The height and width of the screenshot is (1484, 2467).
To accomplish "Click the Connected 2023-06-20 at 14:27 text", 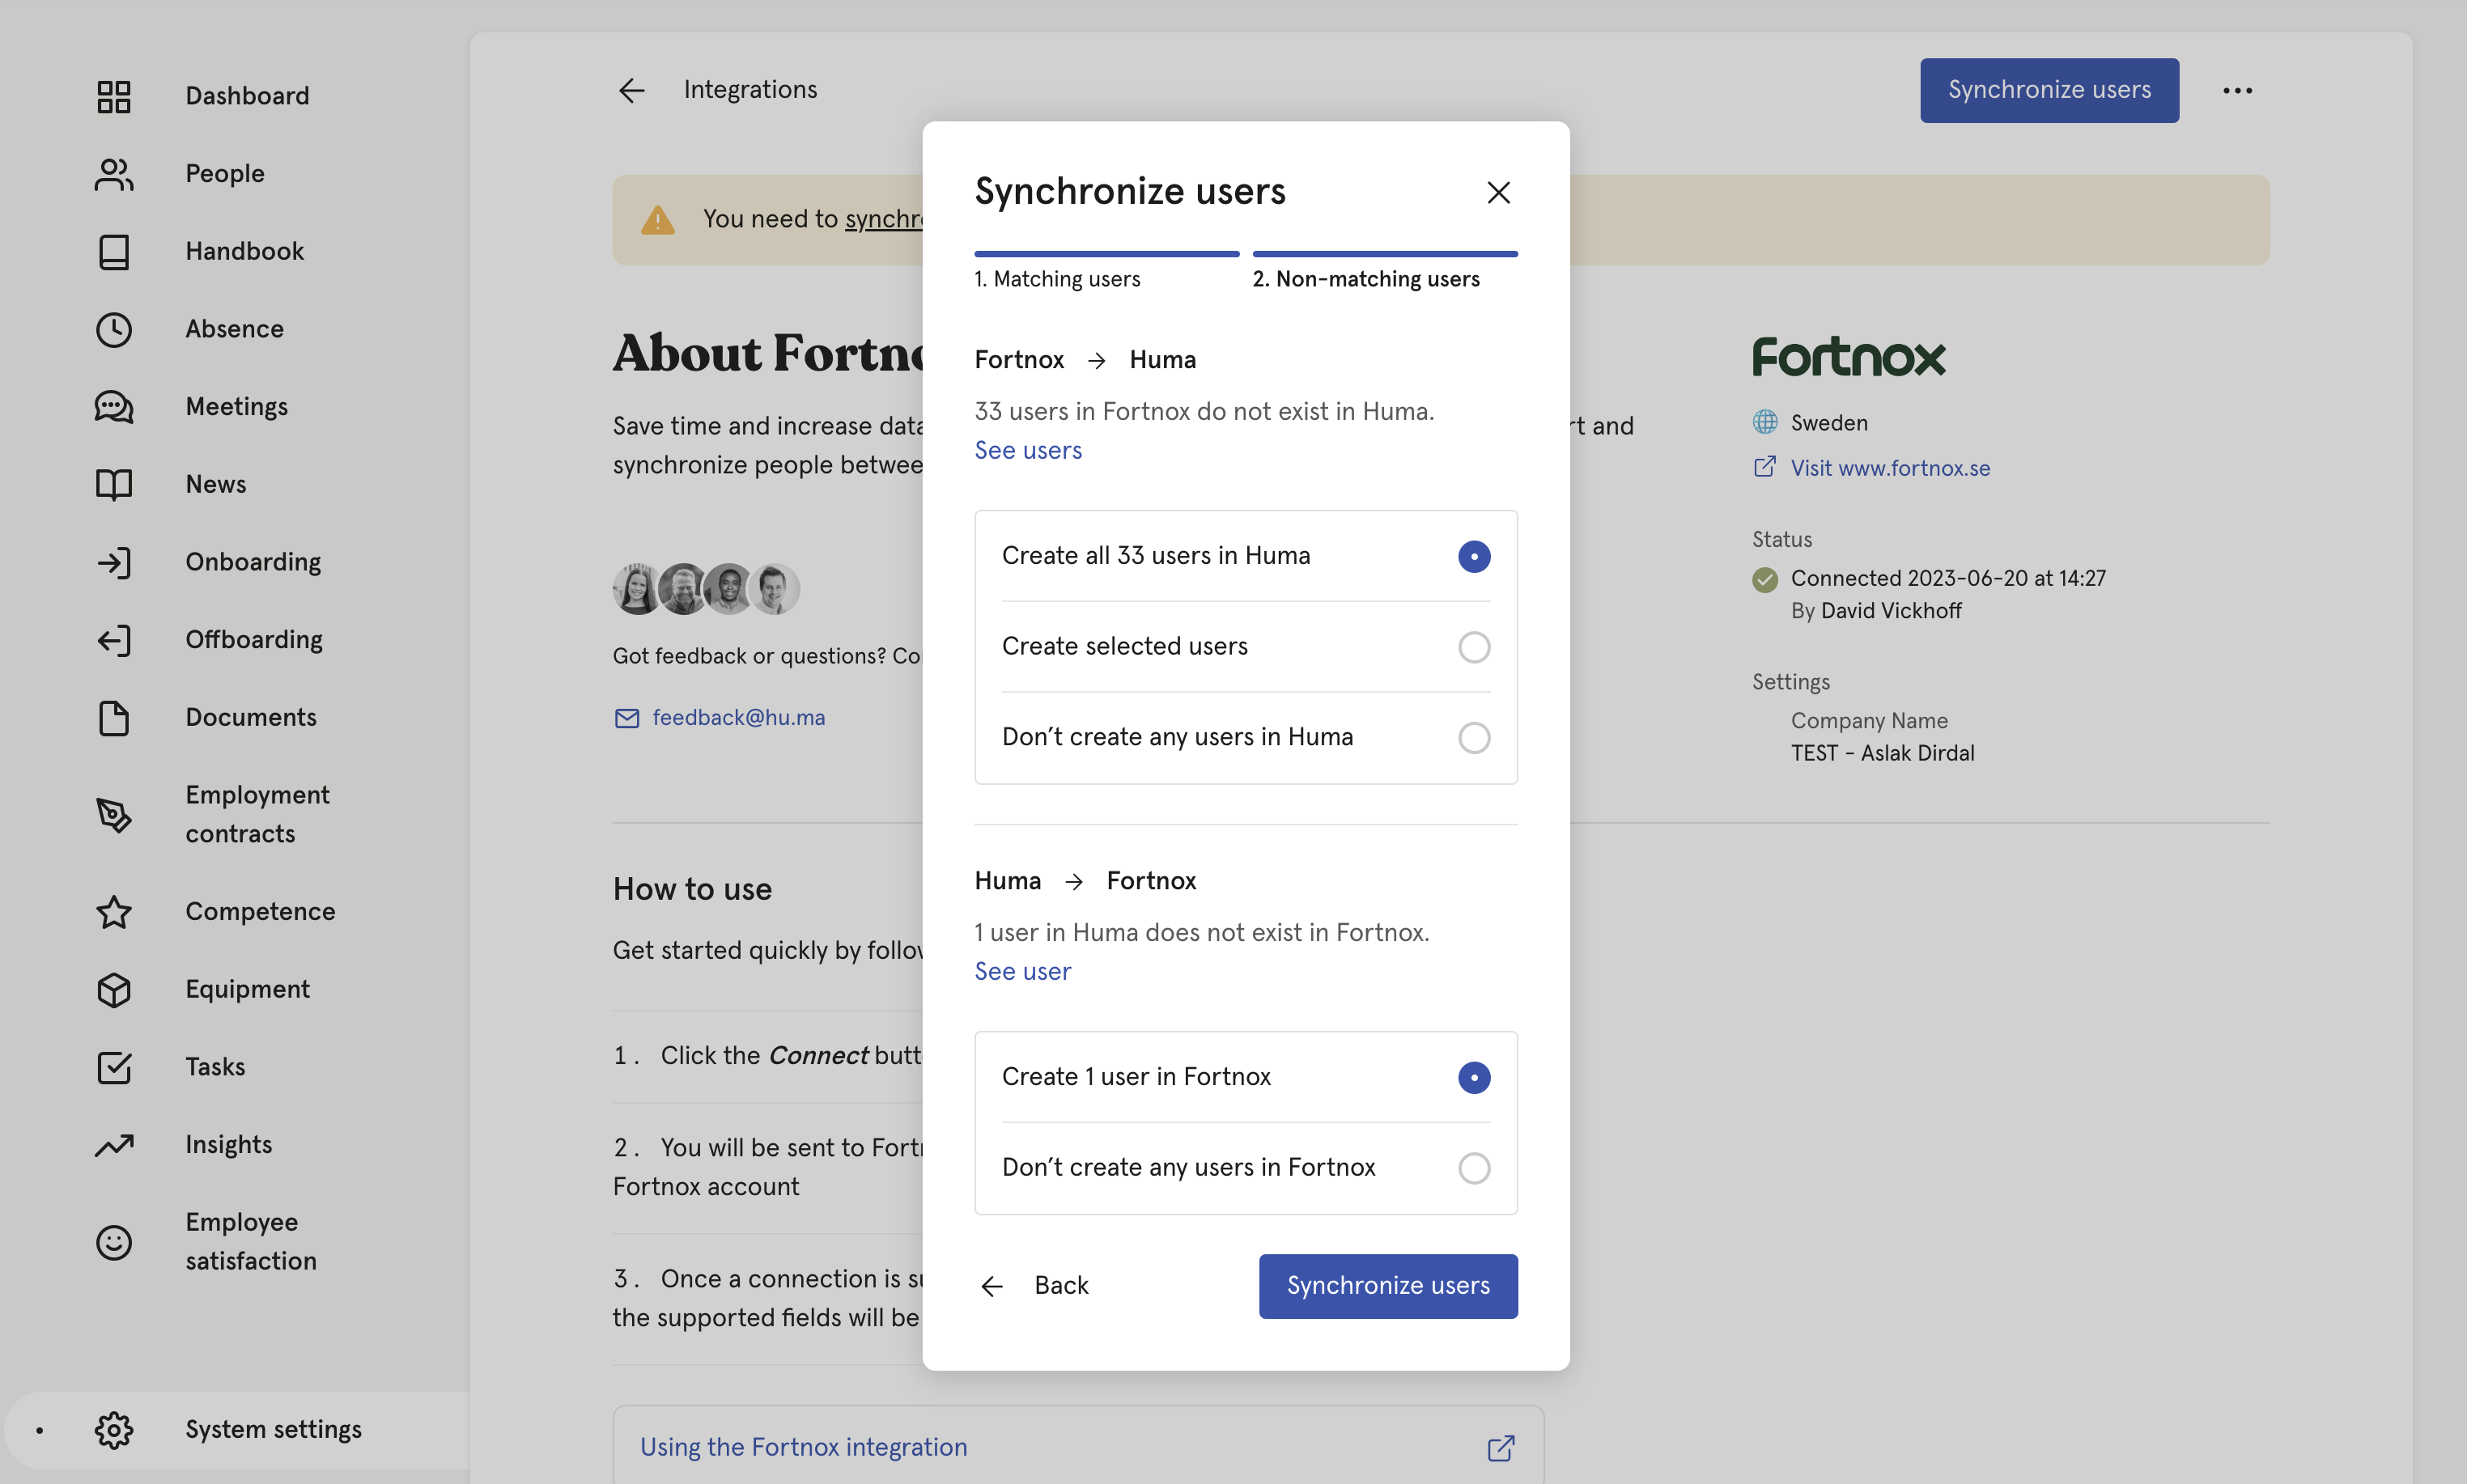I will pos(1948,579).
